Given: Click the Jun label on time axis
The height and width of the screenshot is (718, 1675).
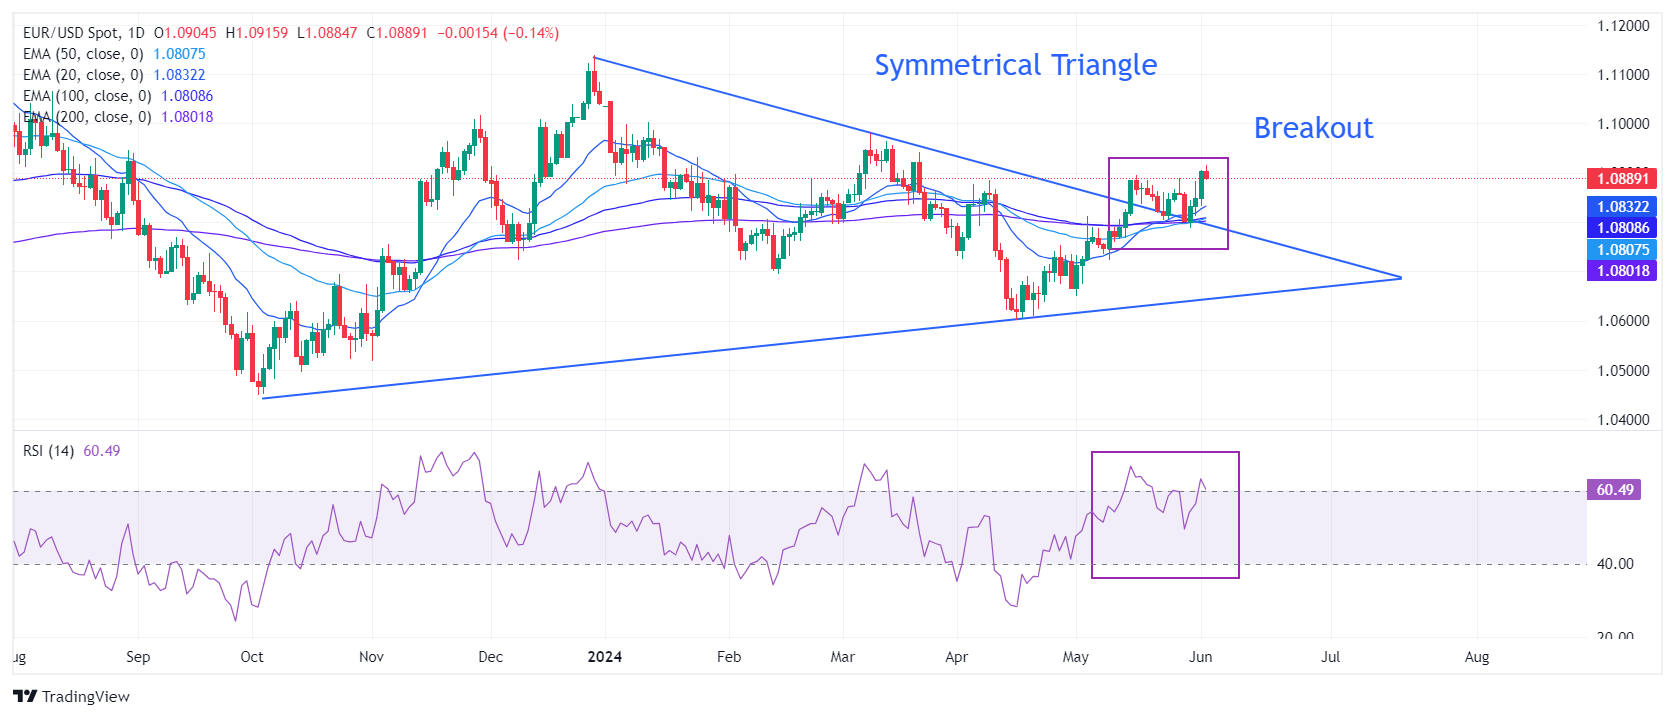Looking at the screenshot, I should coord(1200,657).
